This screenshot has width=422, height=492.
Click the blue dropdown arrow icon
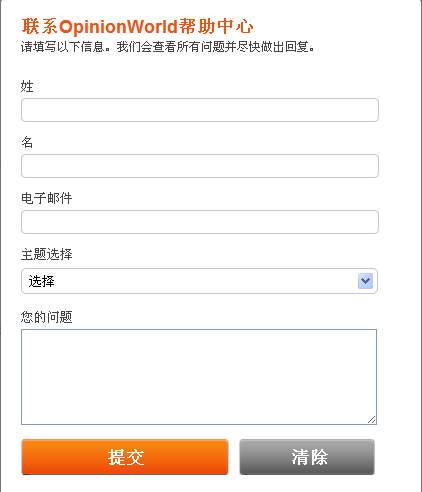(x=365, y=281)
